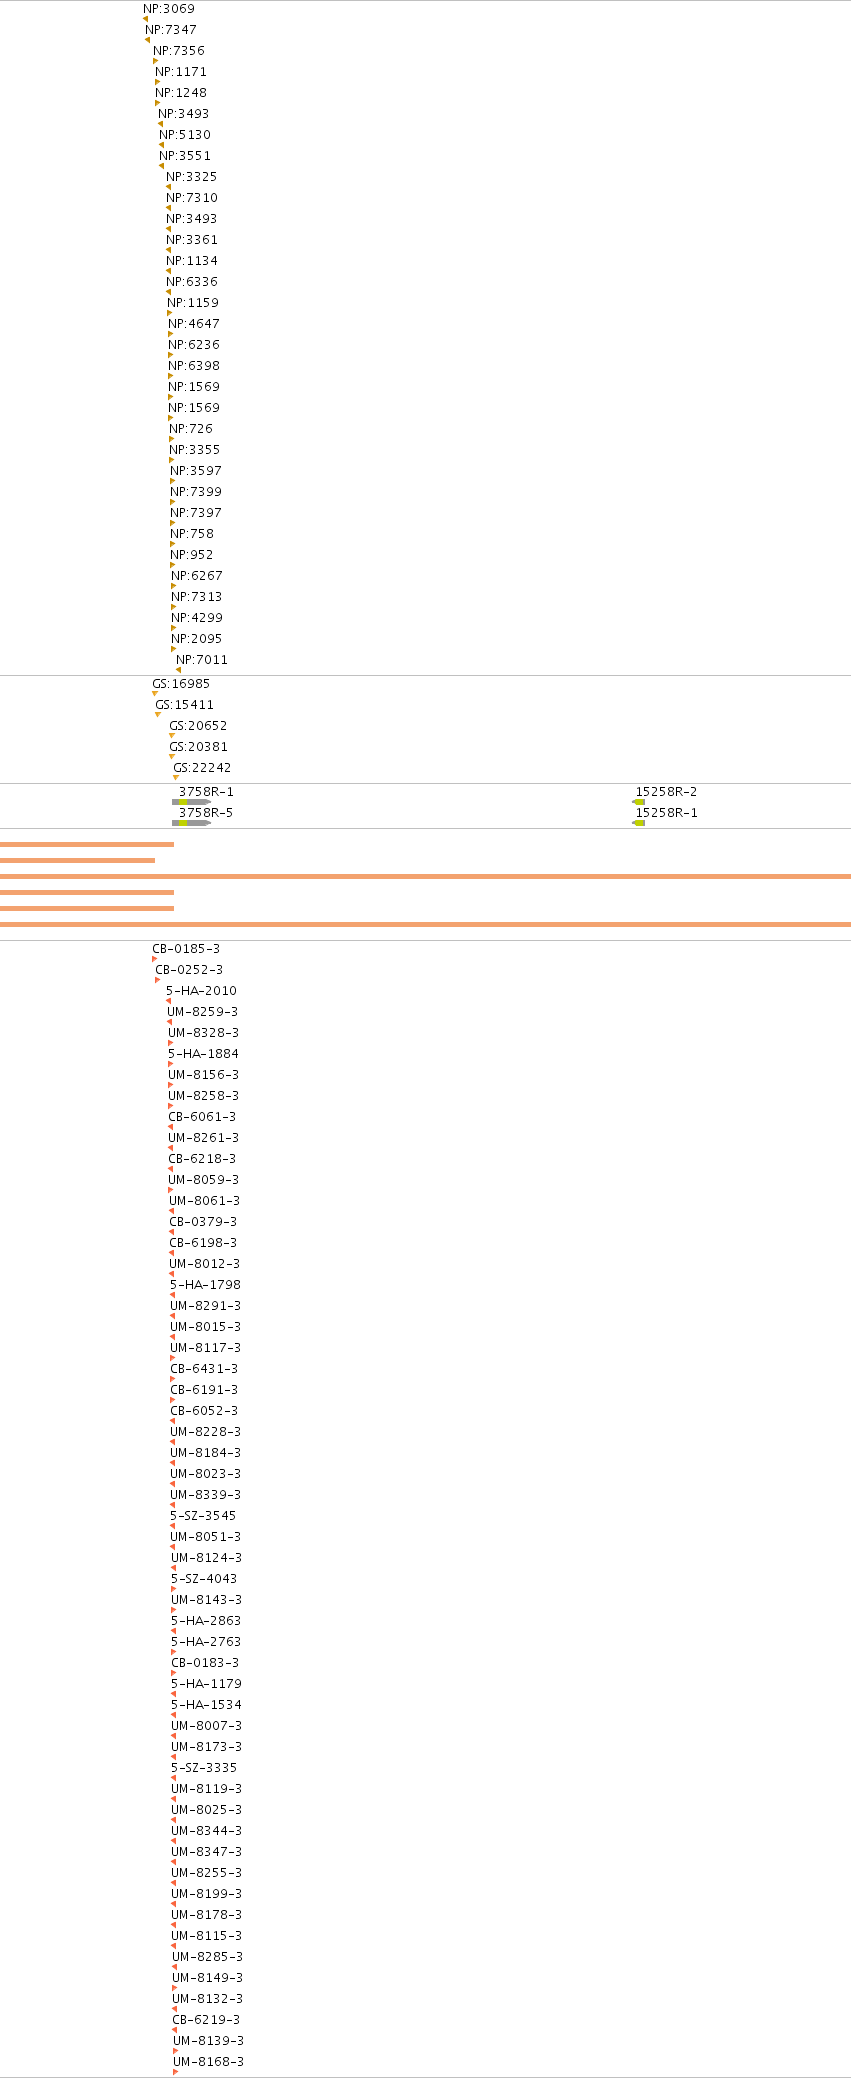This screenshot has width=851, height=2078.
Task: Click the UM-8168-3 feature label
Action: [209, 2062]
